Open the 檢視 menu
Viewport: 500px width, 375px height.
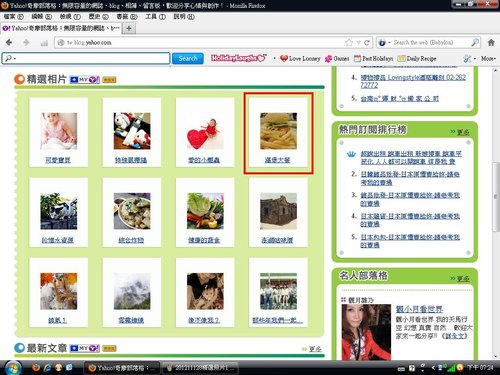click(x=70, y=17)
